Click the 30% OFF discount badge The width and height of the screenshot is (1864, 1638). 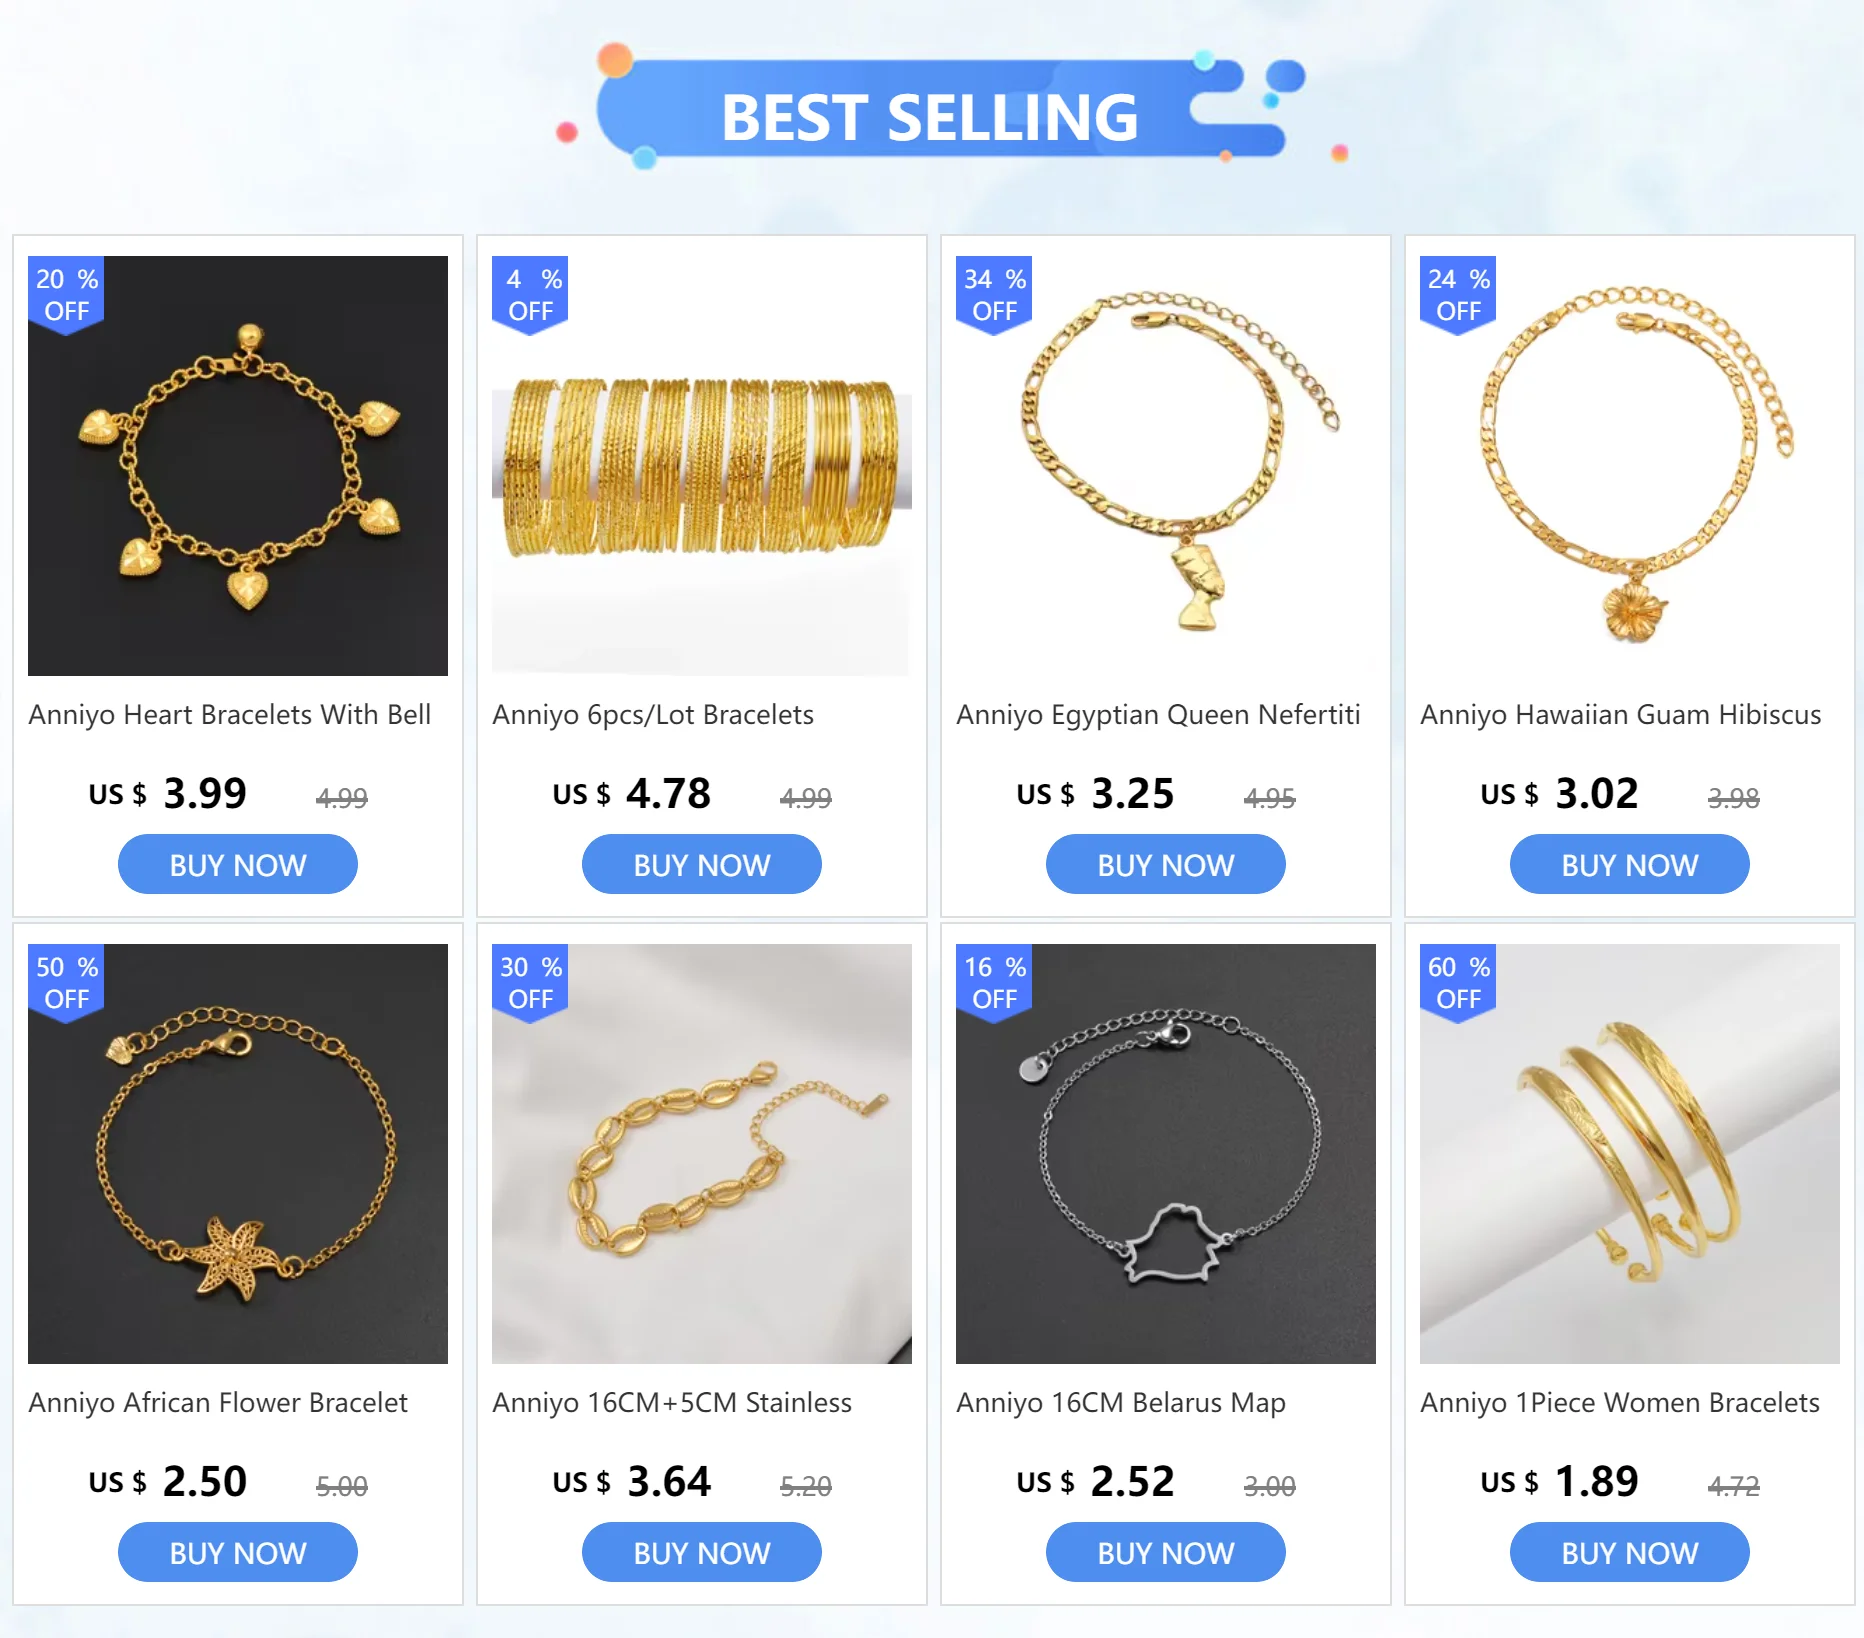pos(530,983)
